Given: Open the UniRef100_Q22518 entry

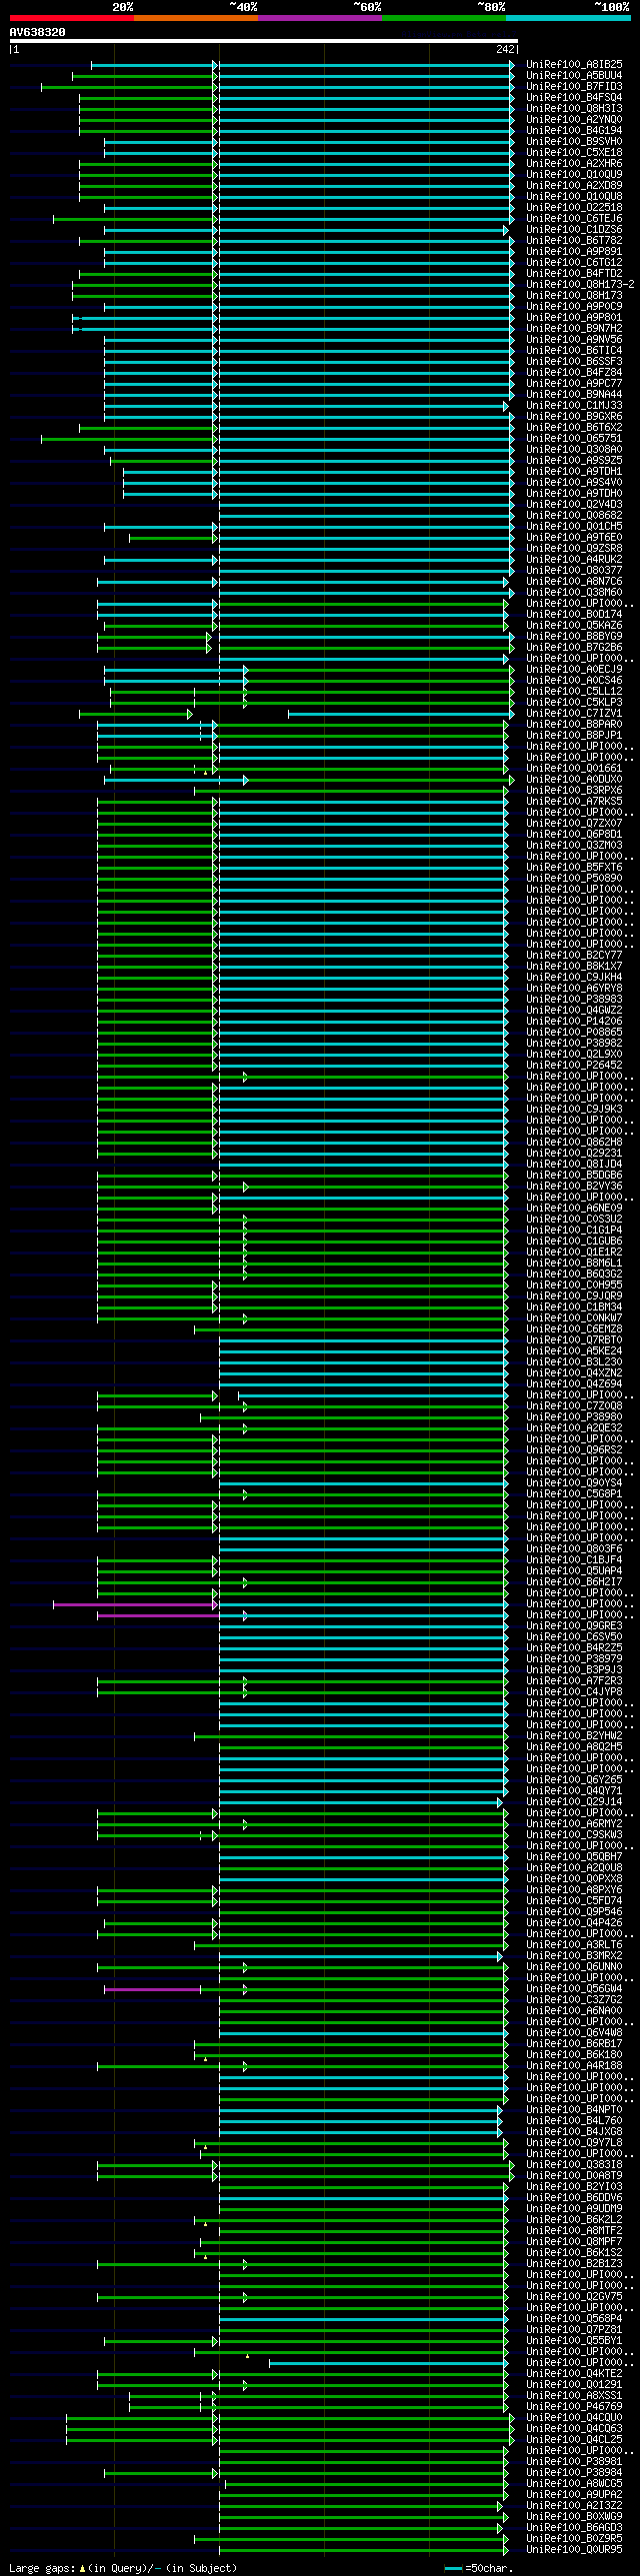Looking at the screenshot, I should pos(574,207).
